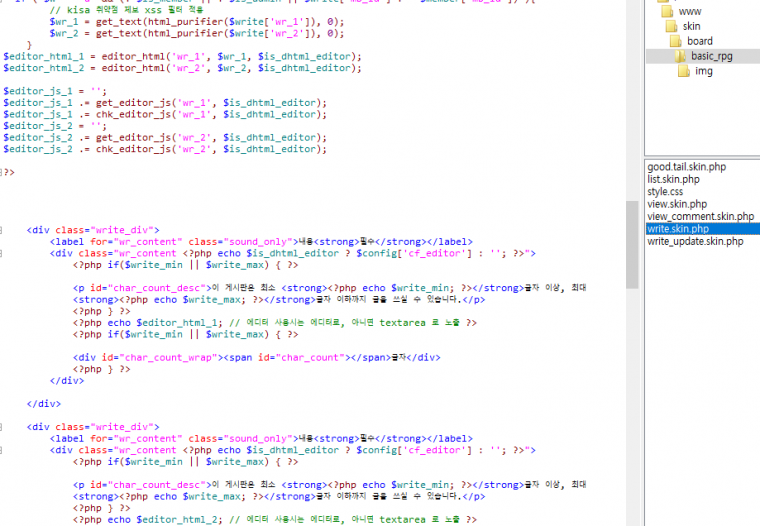Viewport: 760px width, 526px height.
Task: Open good.tail.skin.php file
Action: 686,167
